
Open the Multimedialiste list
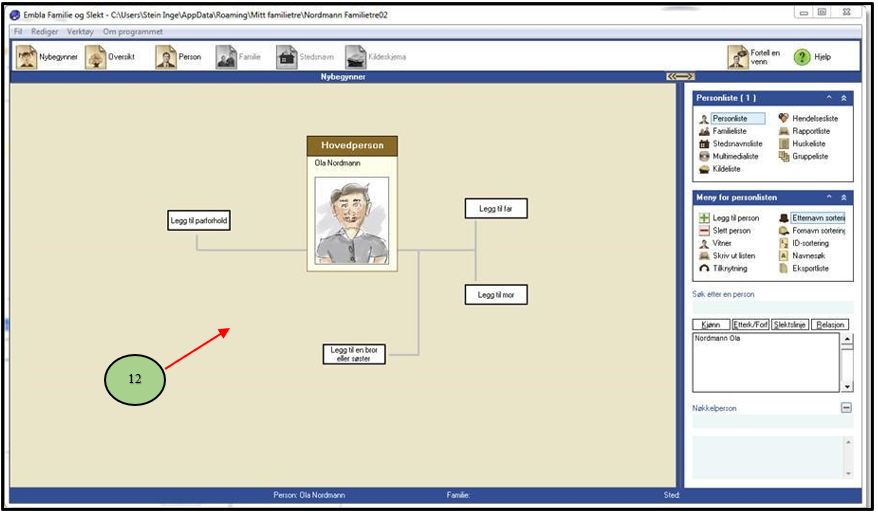733,157
